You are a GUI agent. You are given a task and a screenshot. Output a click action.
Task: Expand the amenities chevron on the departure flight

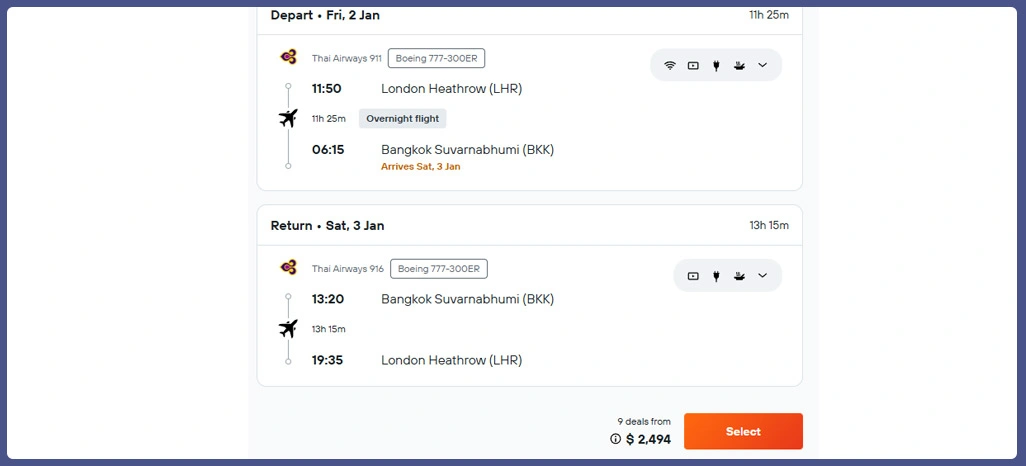click(x=762, y=66)
